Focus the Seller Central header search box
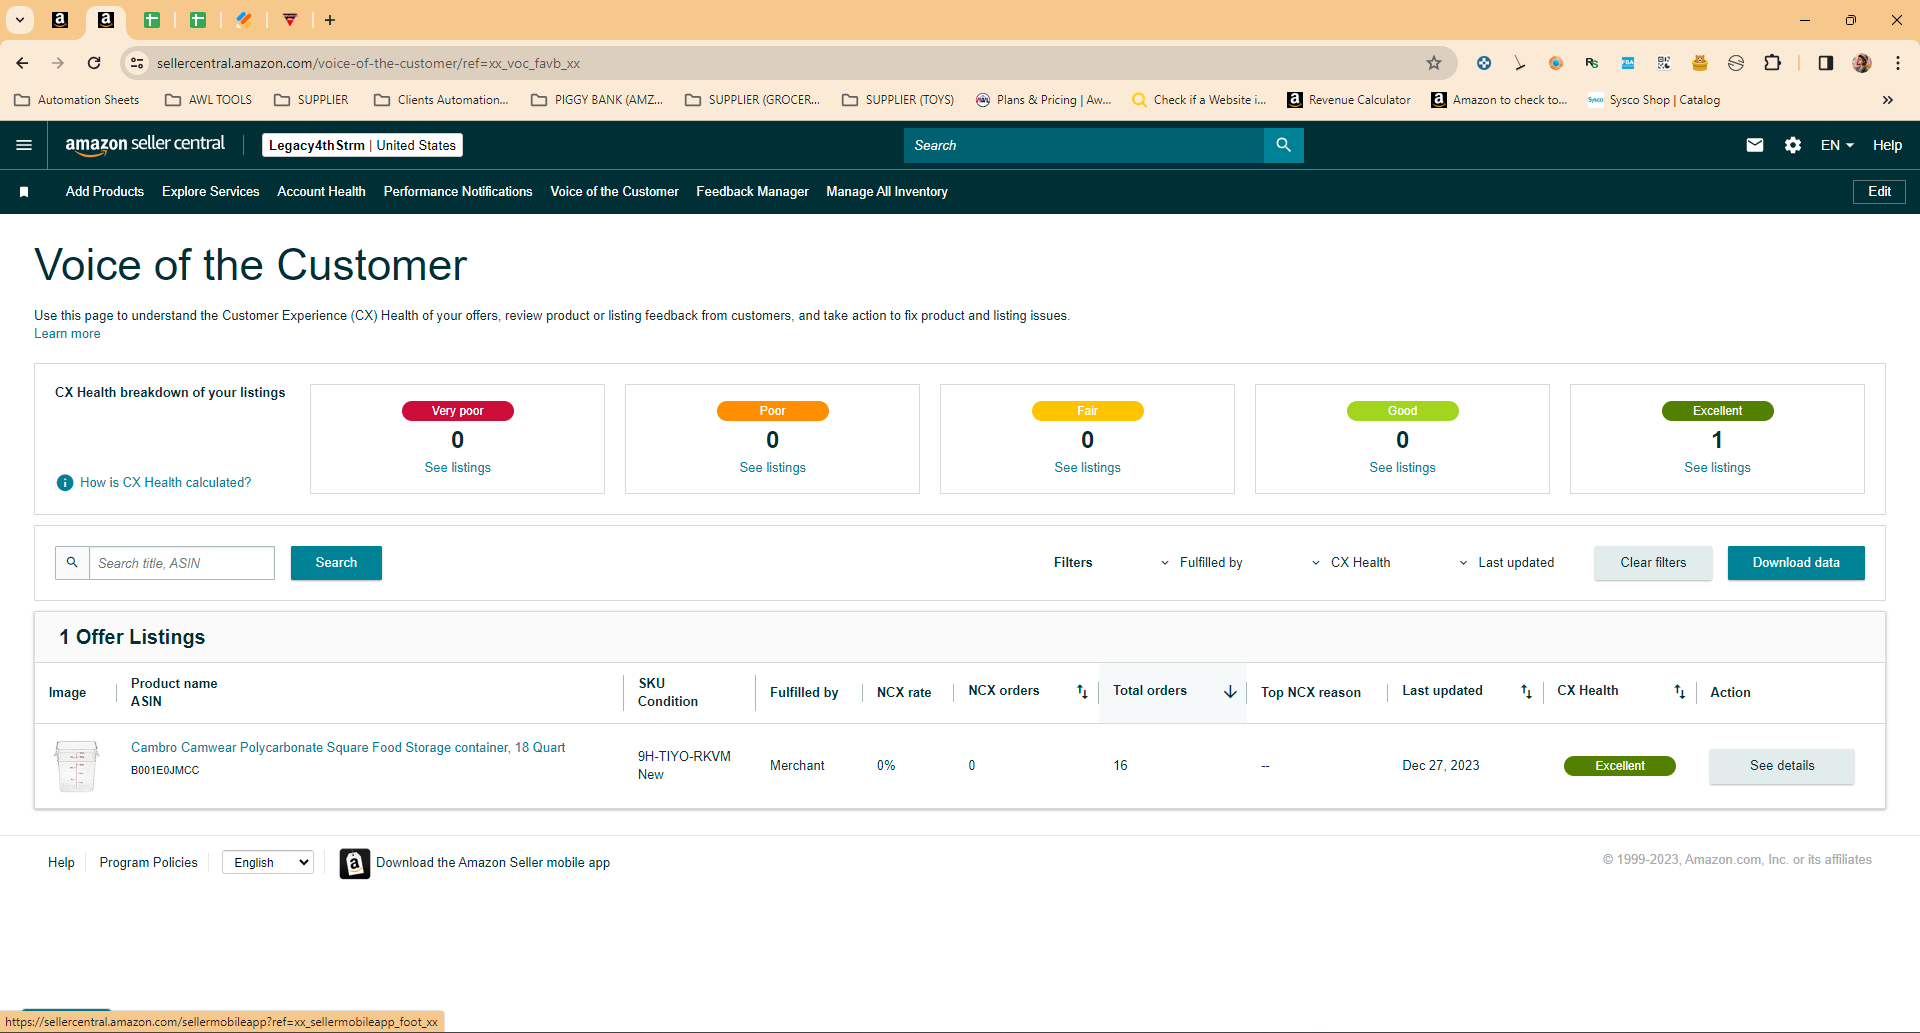The image size is (1920, 1033). [x=1084, y=145]
